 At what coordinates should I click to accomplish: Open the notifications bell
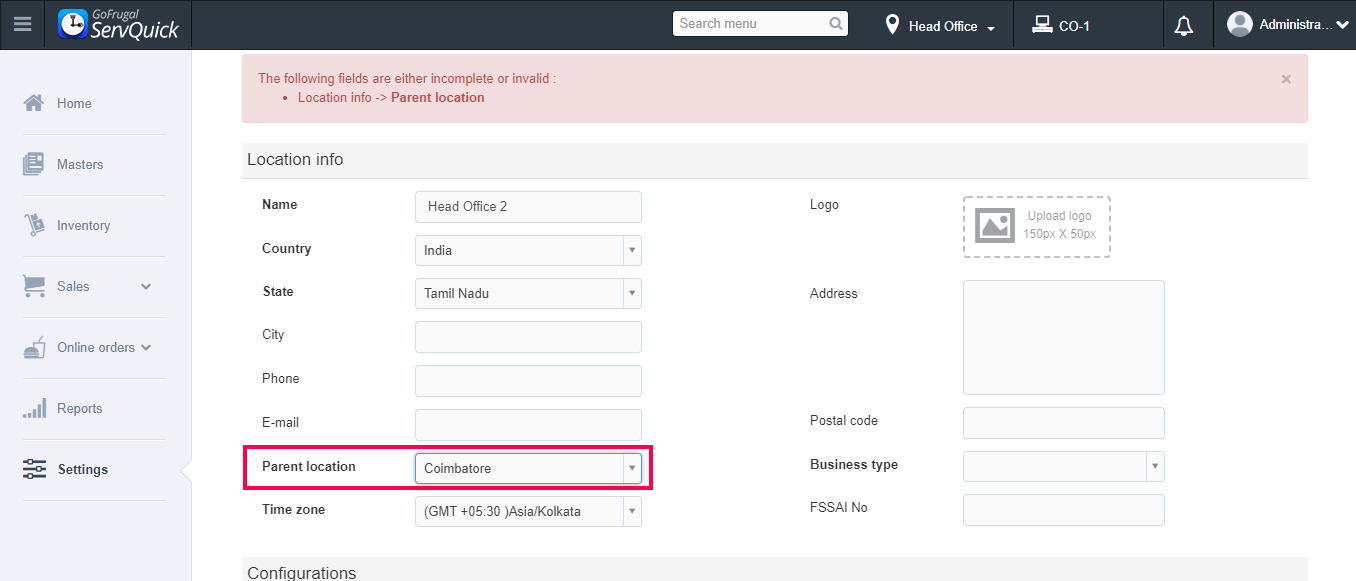[1184, 26]
